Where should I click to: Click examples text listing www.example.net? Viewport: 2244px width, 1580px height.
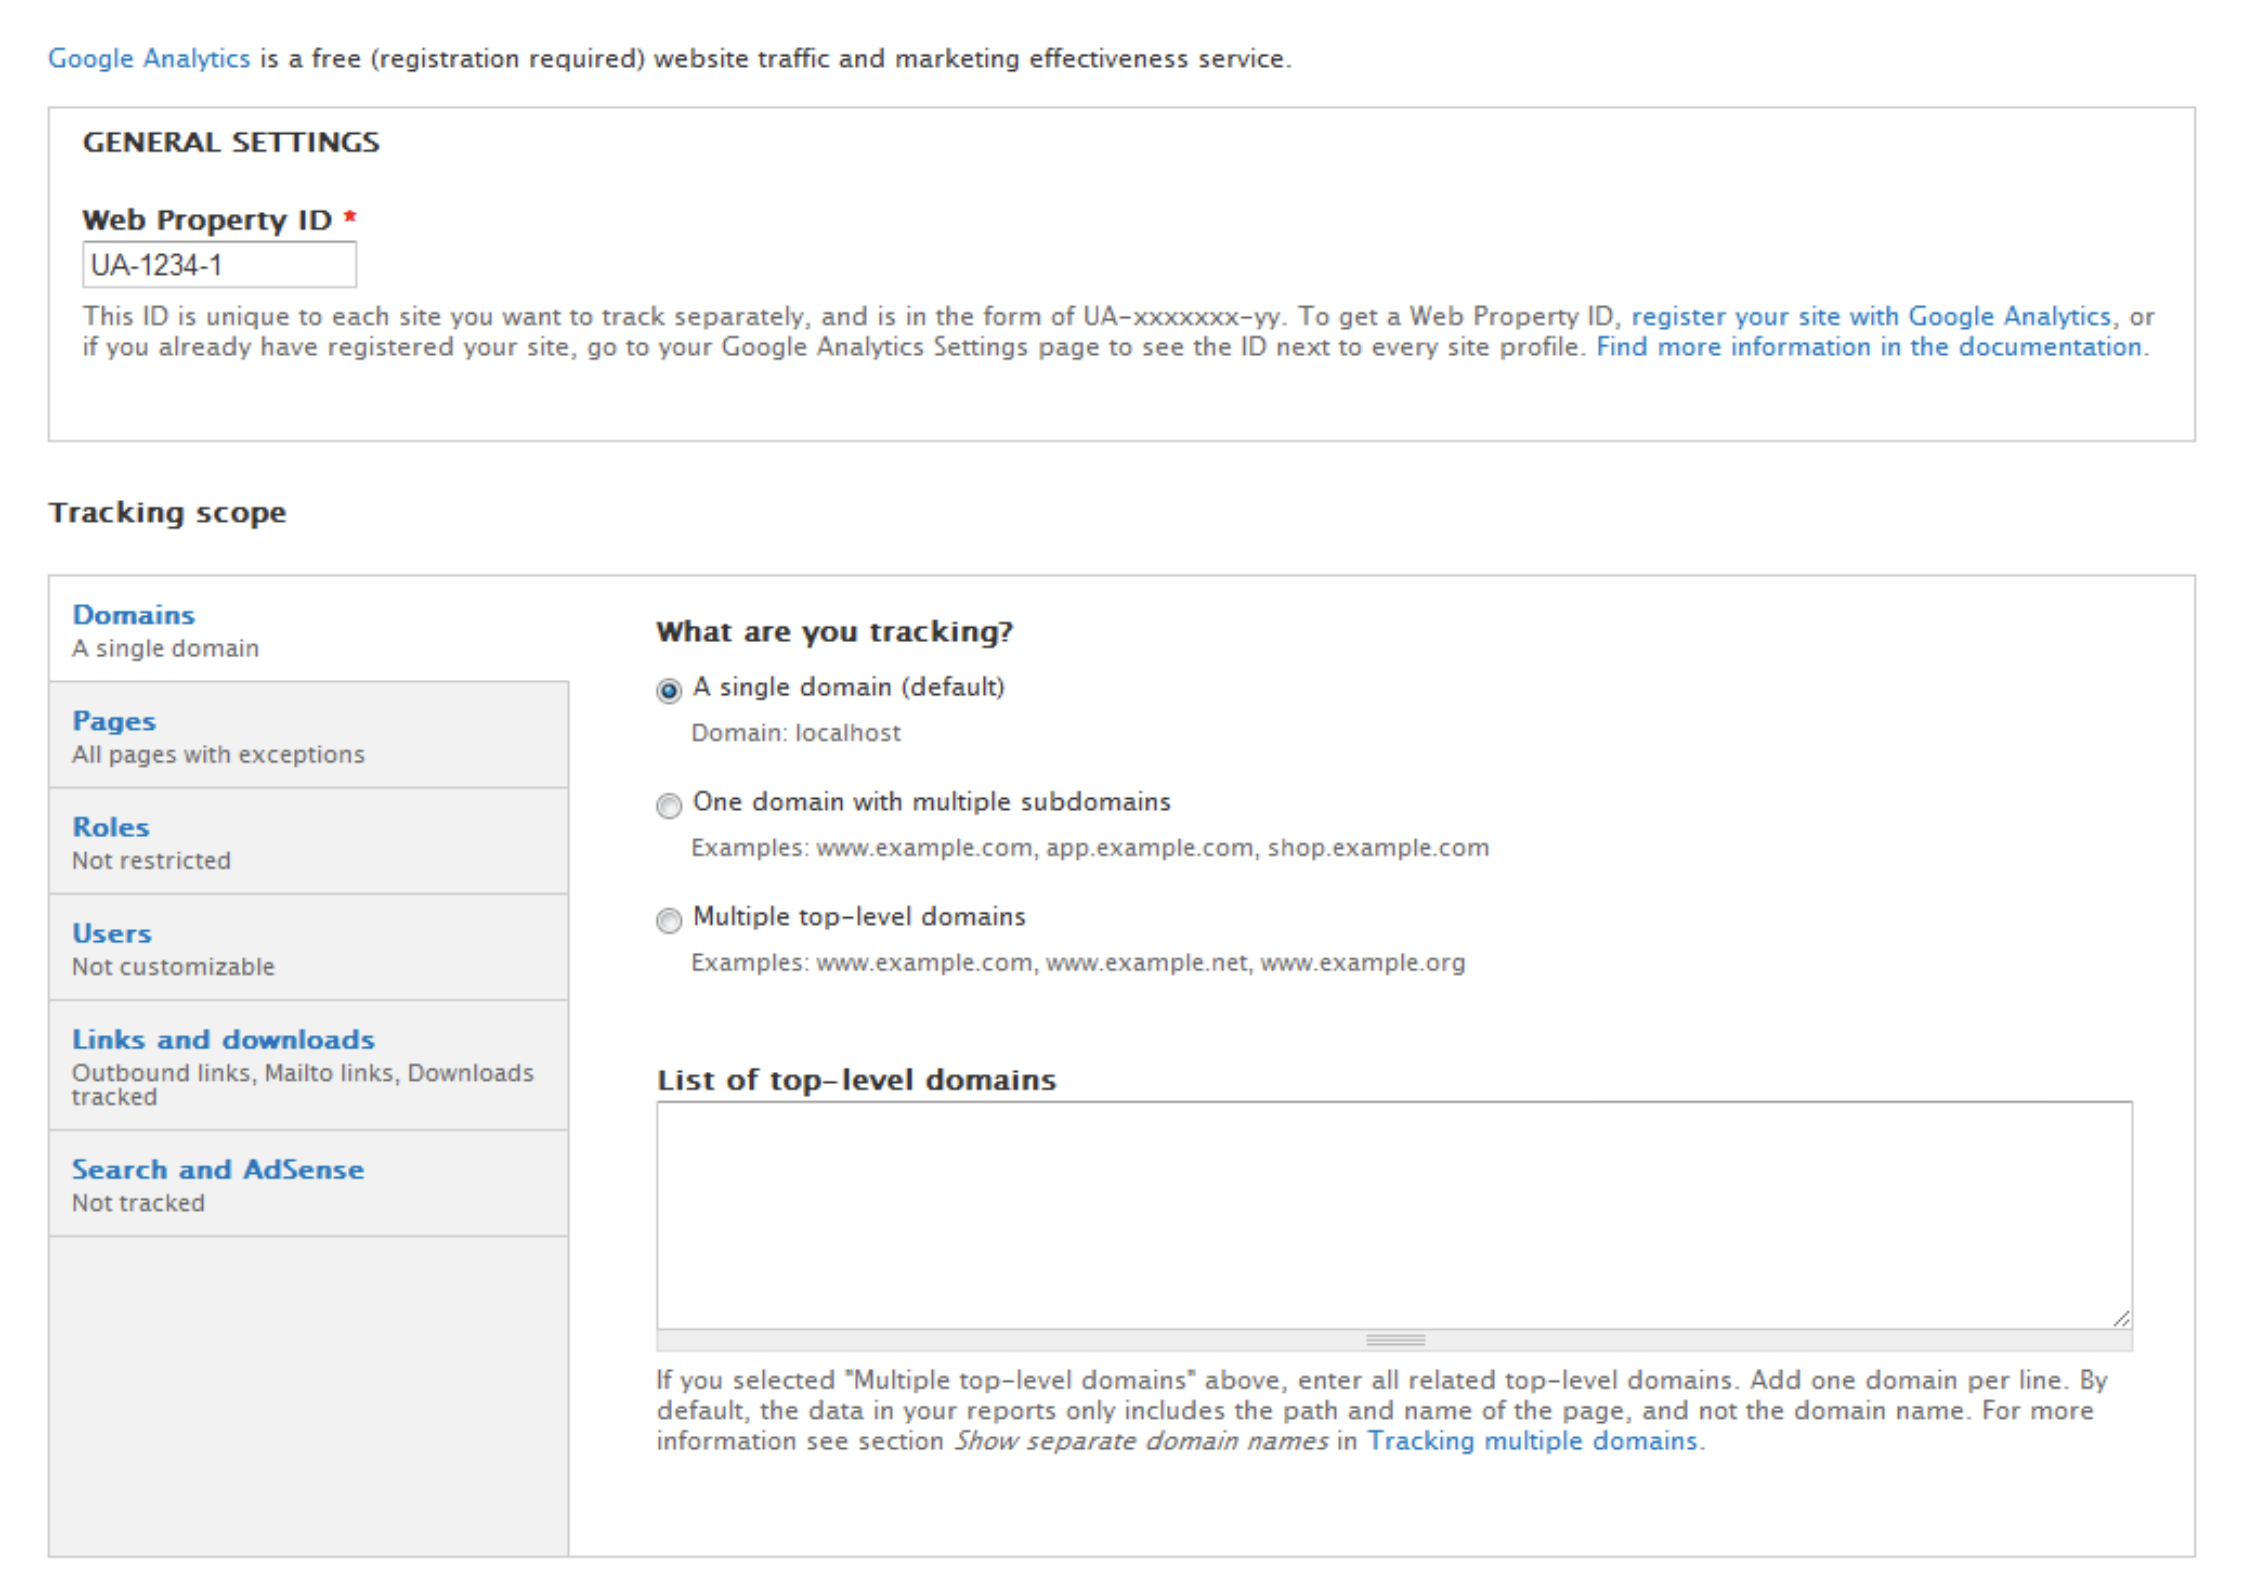click(x=1078, y=963)
